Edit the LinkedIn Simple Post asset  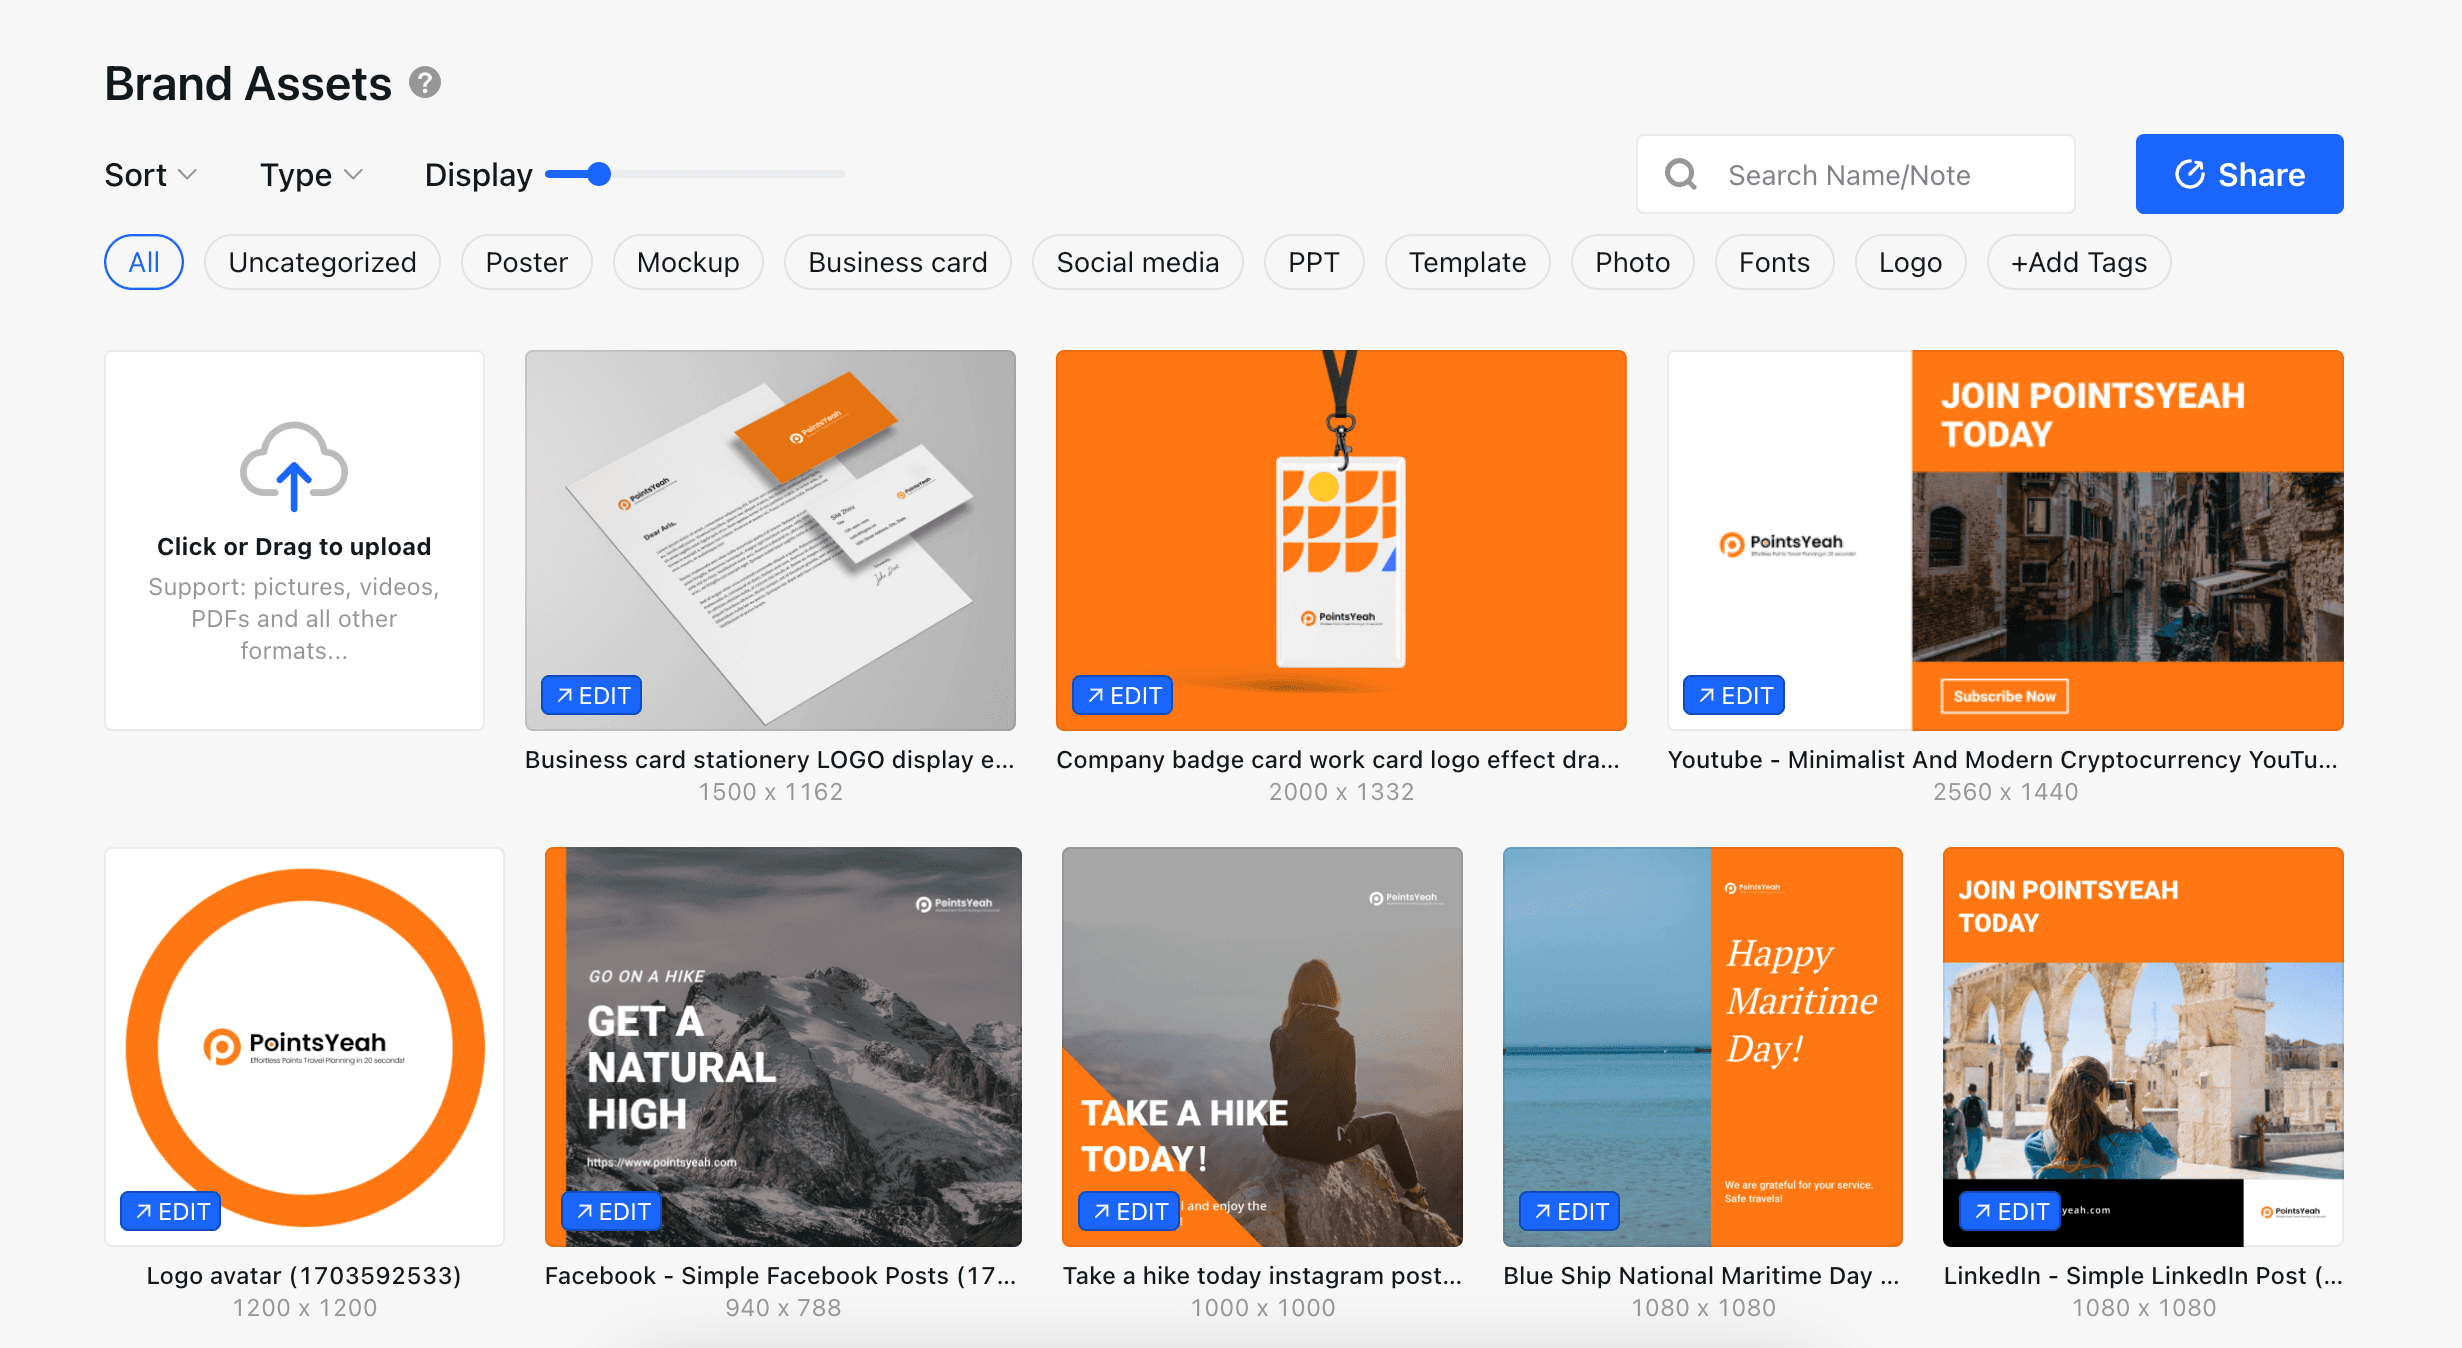[x=2010, y=1211]
